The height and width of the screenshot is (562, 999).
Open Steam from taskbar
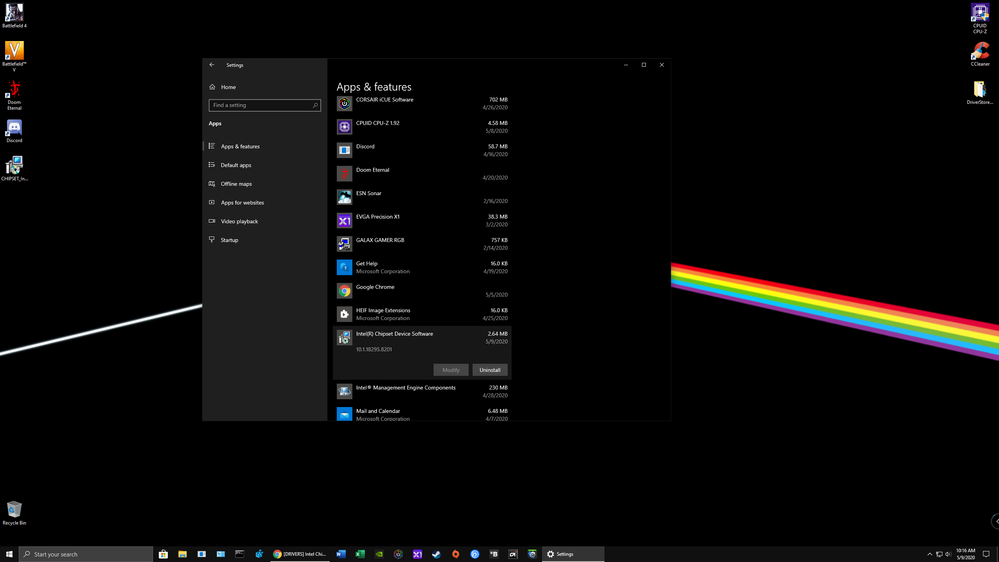click(436, 554)
